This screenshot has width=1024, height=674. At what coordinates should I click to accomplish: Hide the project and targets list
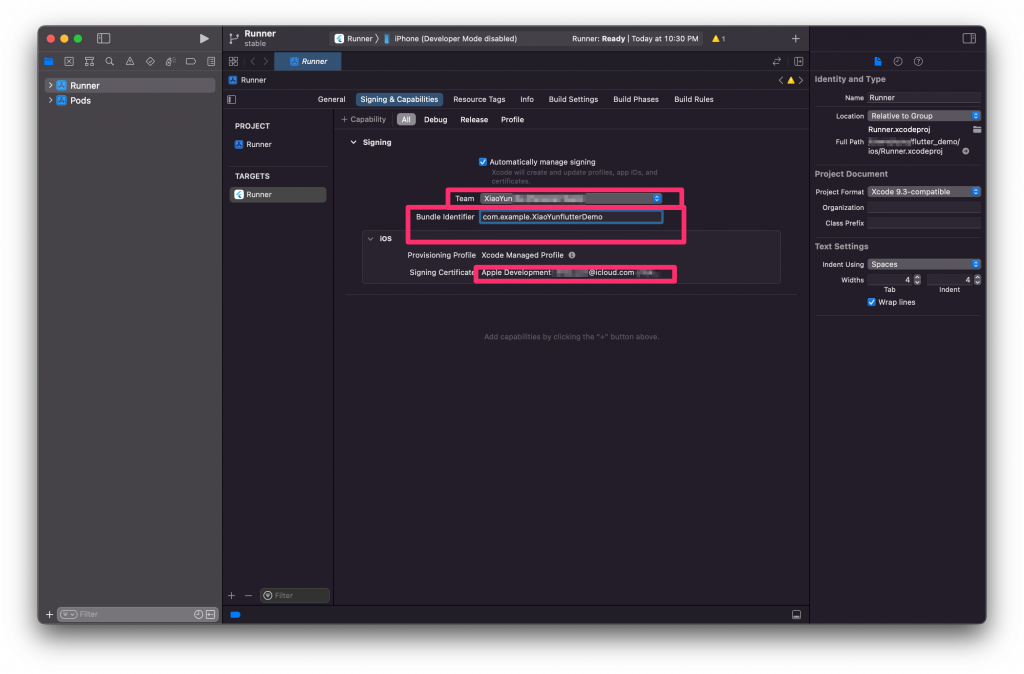(x=231, y=100)
